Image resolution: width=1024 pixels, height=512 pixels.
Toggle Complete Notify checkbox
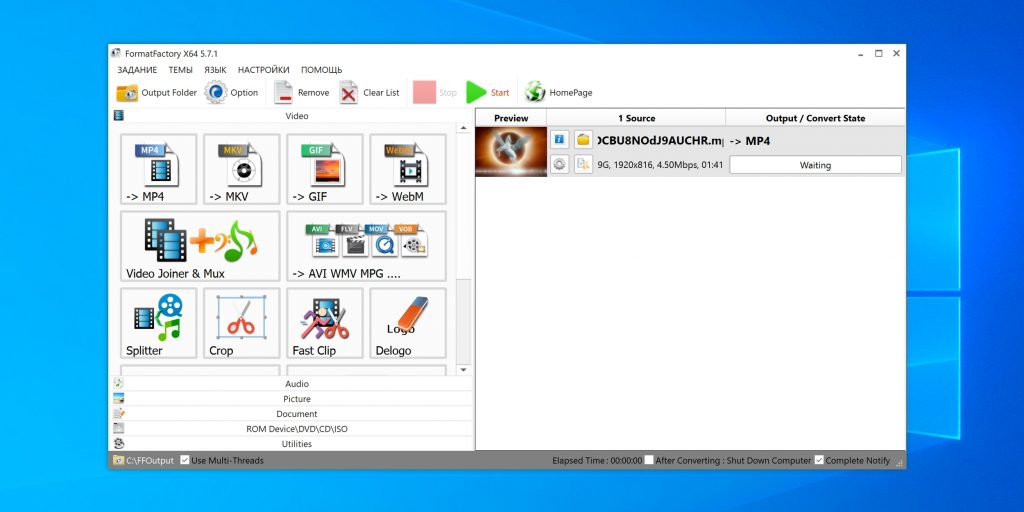[819, 460]
